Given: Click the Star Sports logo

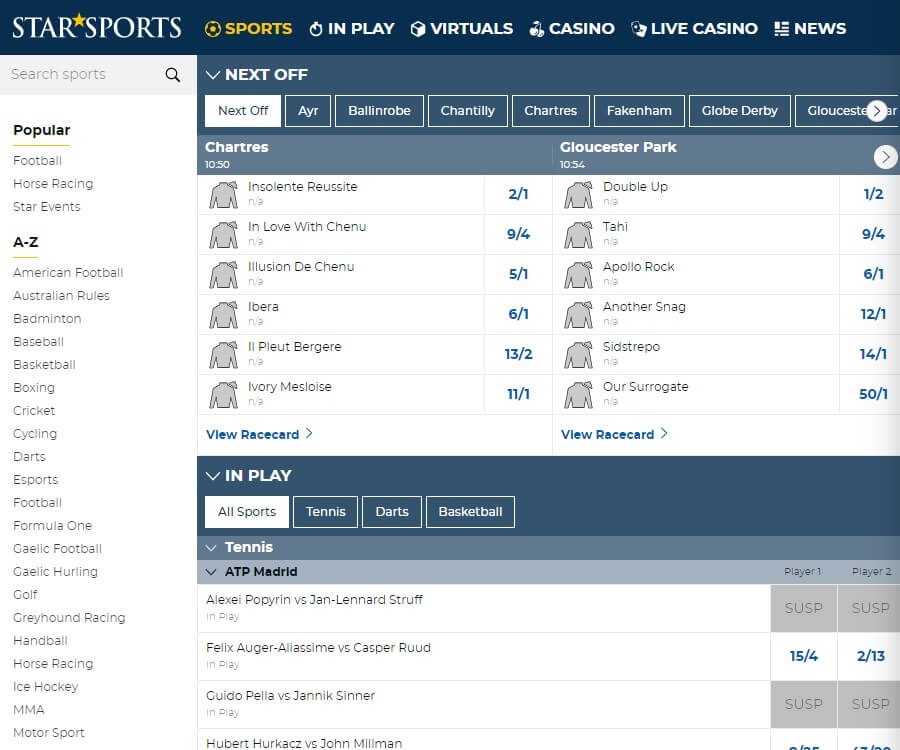Looking at the screenshot, I should click(x=96, y=26).
